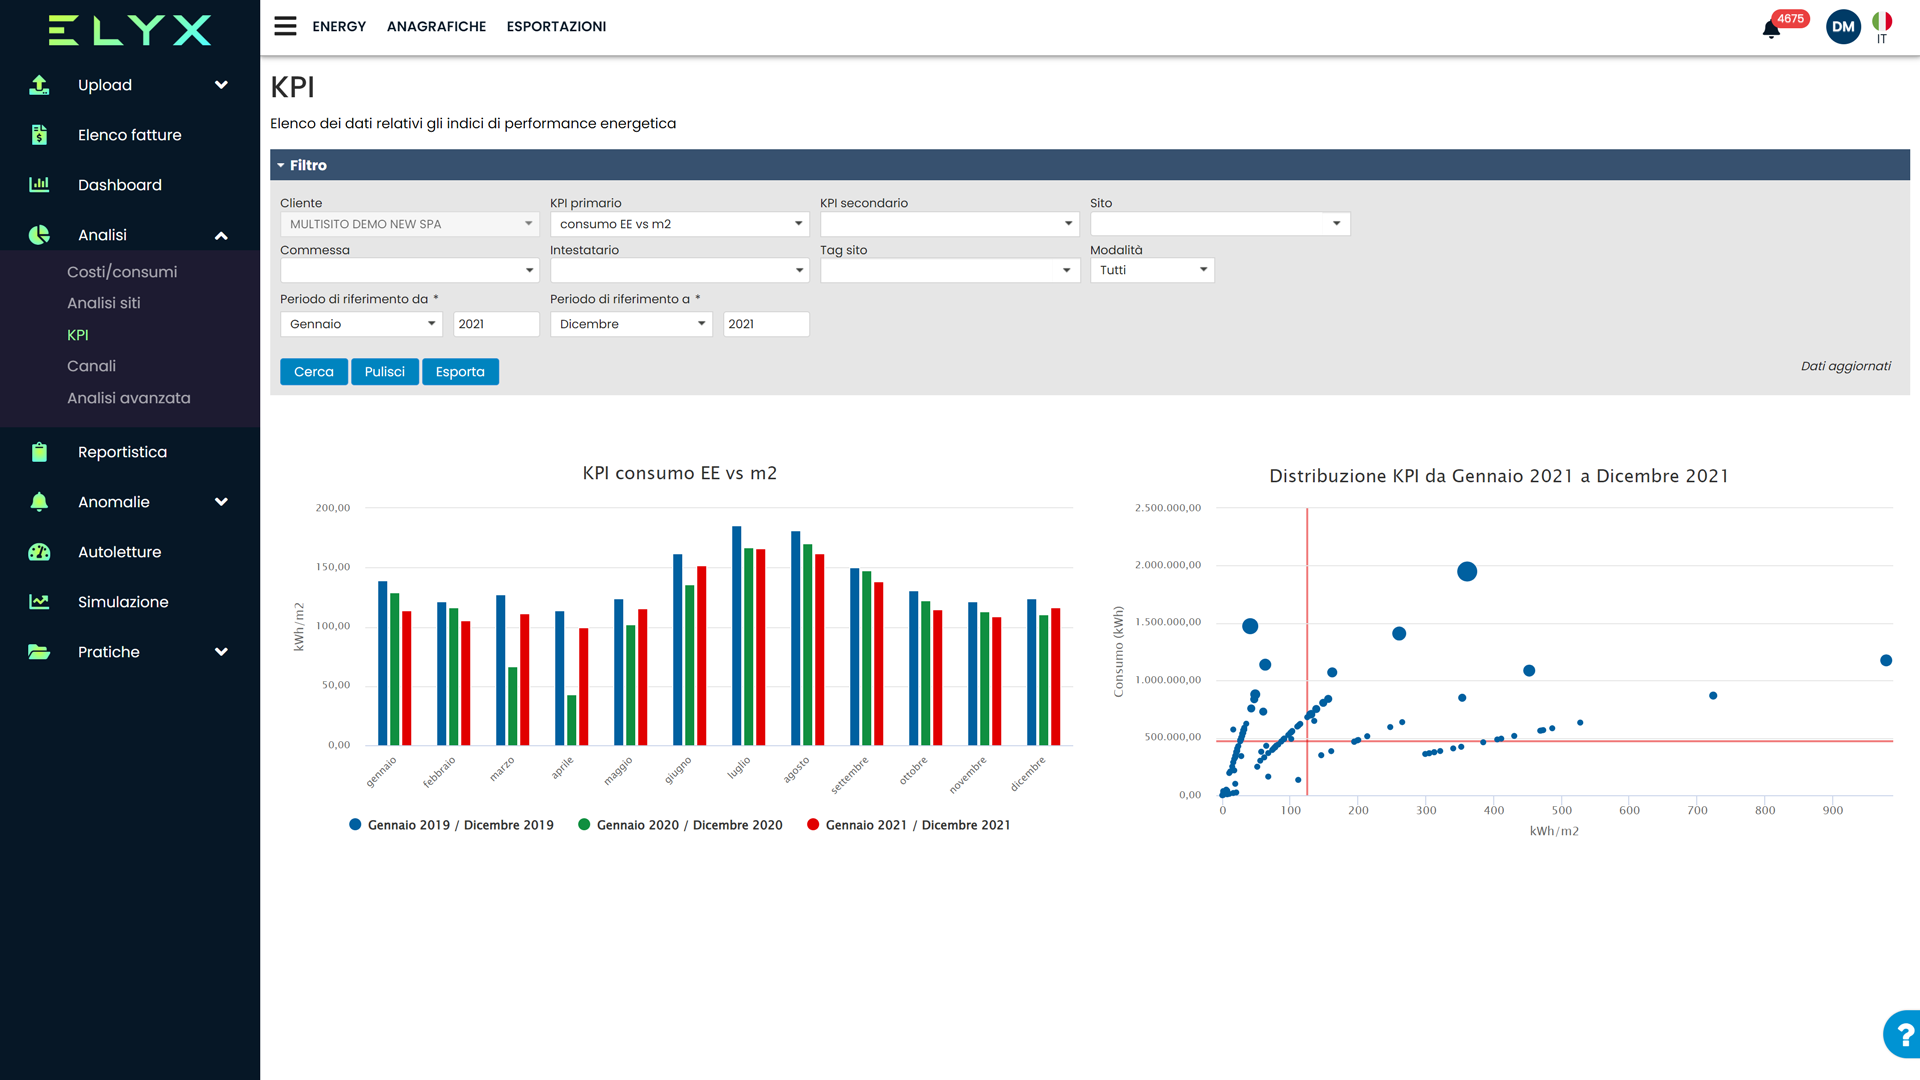Toggle the Gennaio 2020 legend series

coord(680,825)
